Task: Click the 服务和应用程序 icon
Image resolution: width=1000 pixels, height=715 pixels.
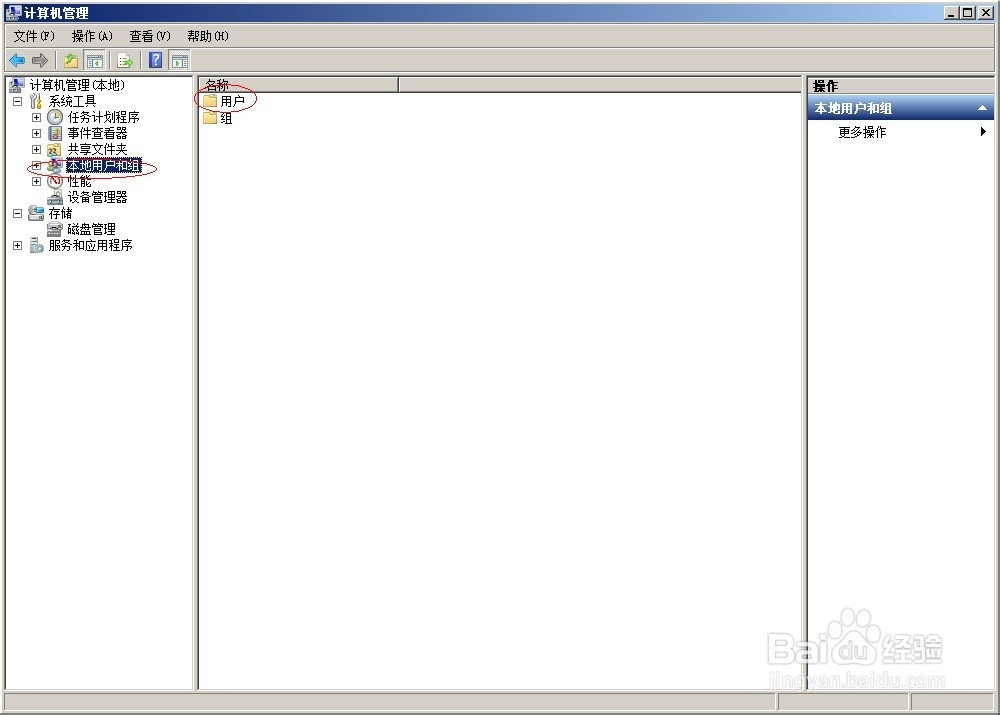Action: pyautogui.click(x=36, y=245)
